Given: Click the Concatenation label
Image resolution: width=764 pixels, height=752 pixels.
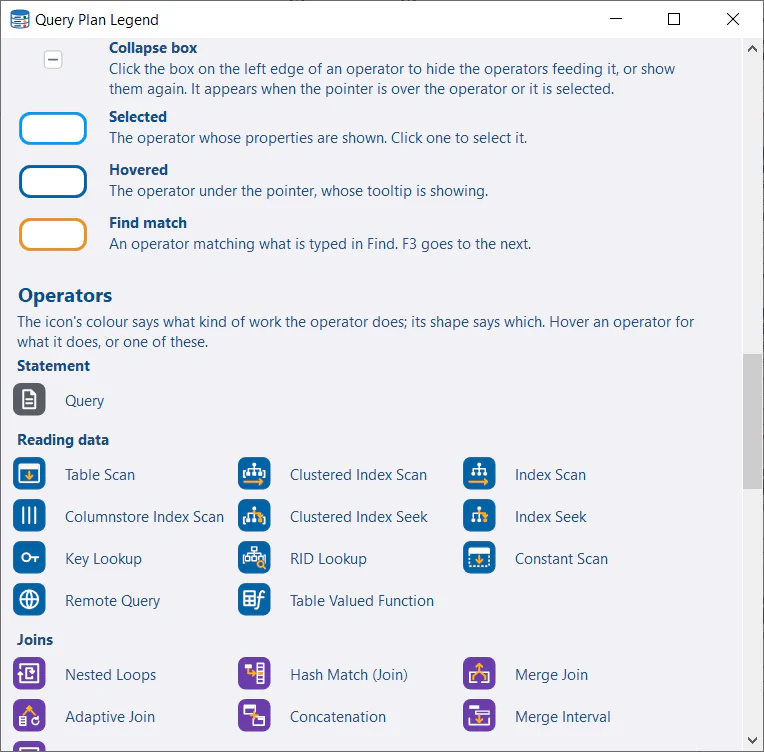Looking at the screenshot, I should pos(338,716).
